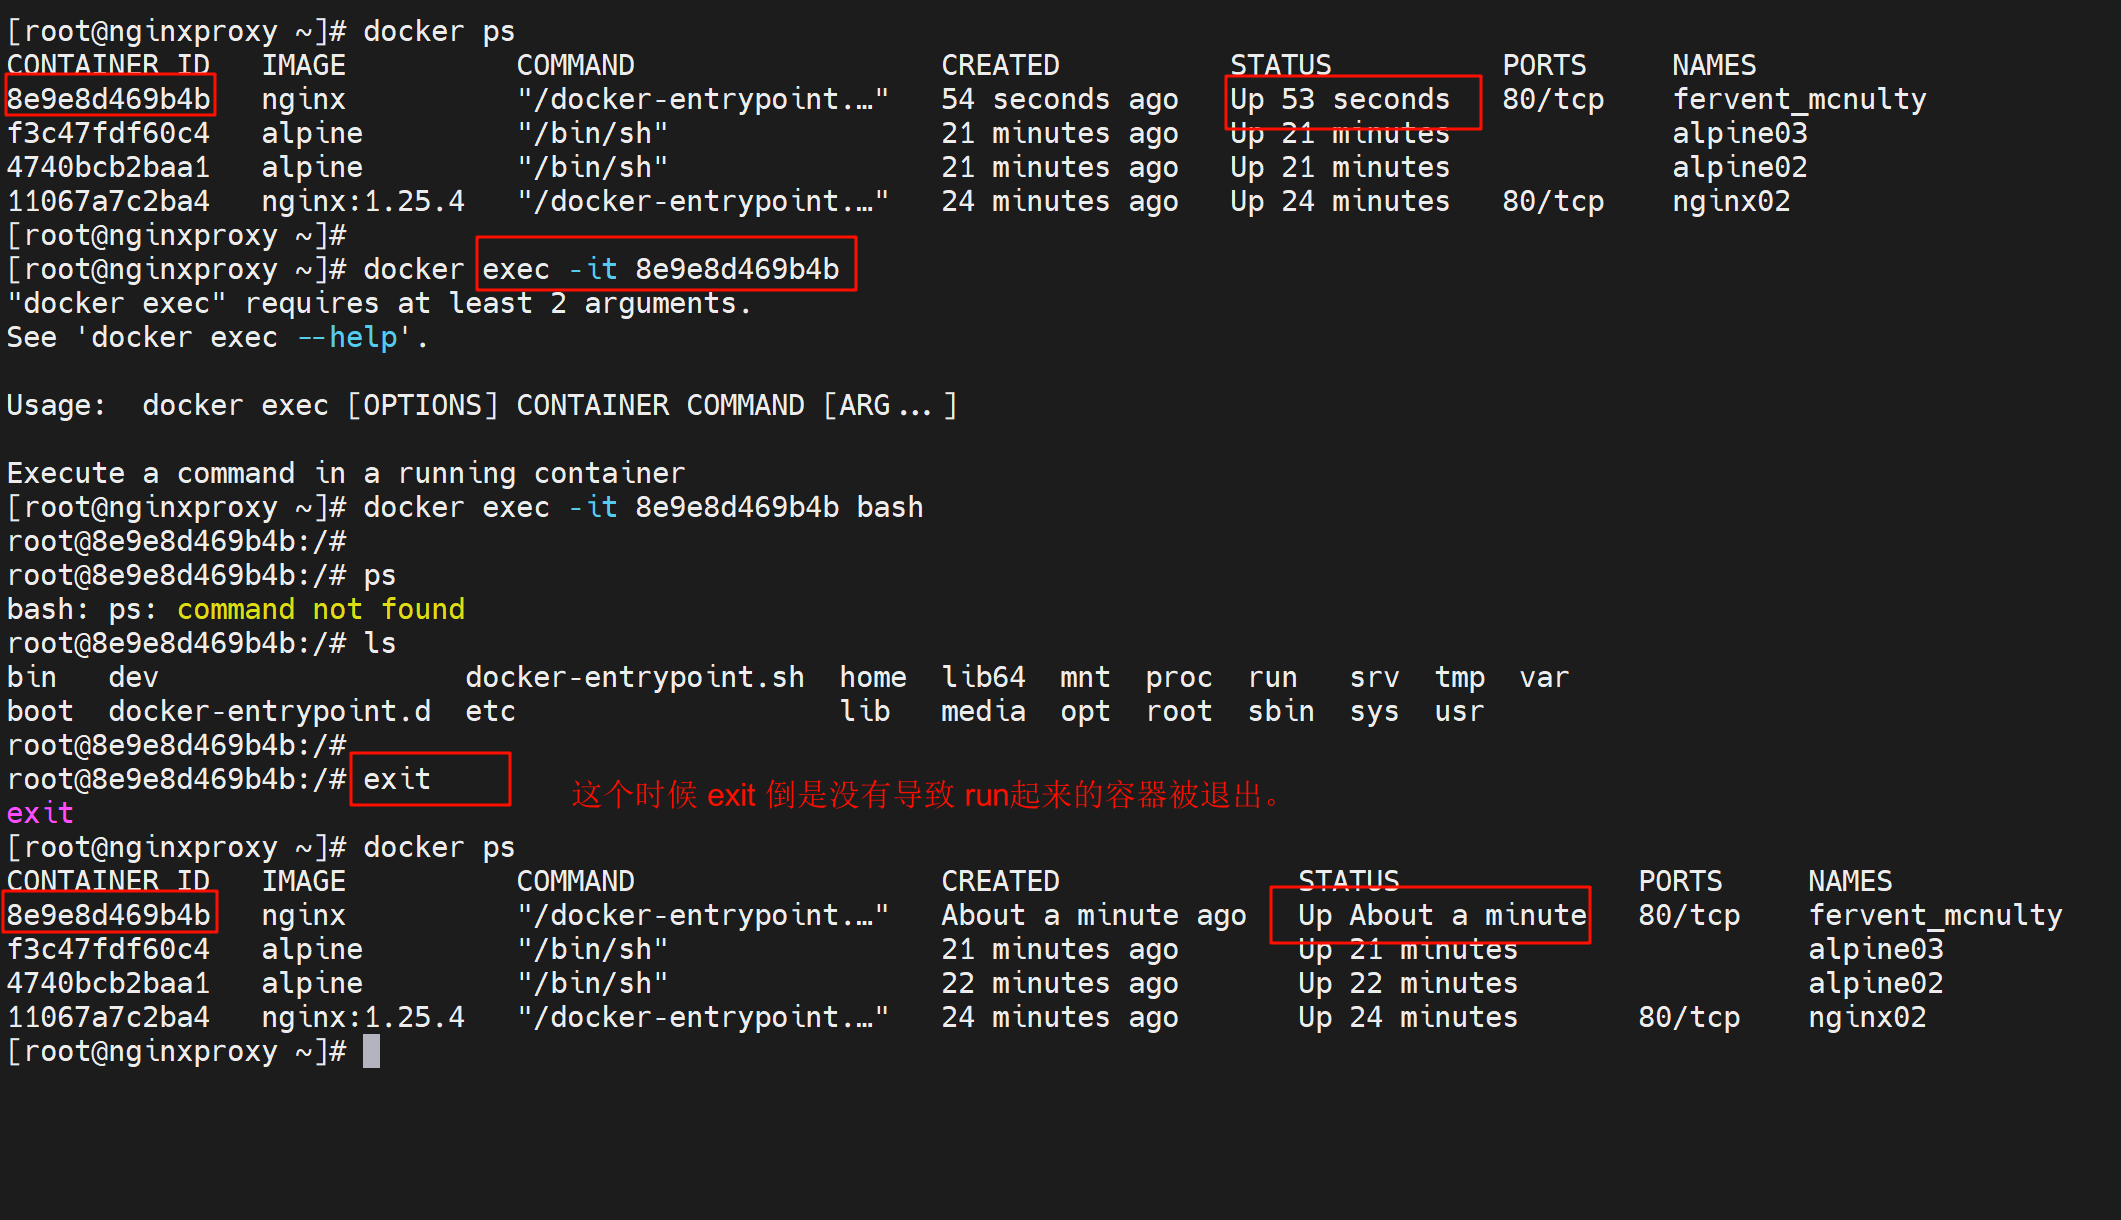Click the "sbin" directory name

[1280, 711]
